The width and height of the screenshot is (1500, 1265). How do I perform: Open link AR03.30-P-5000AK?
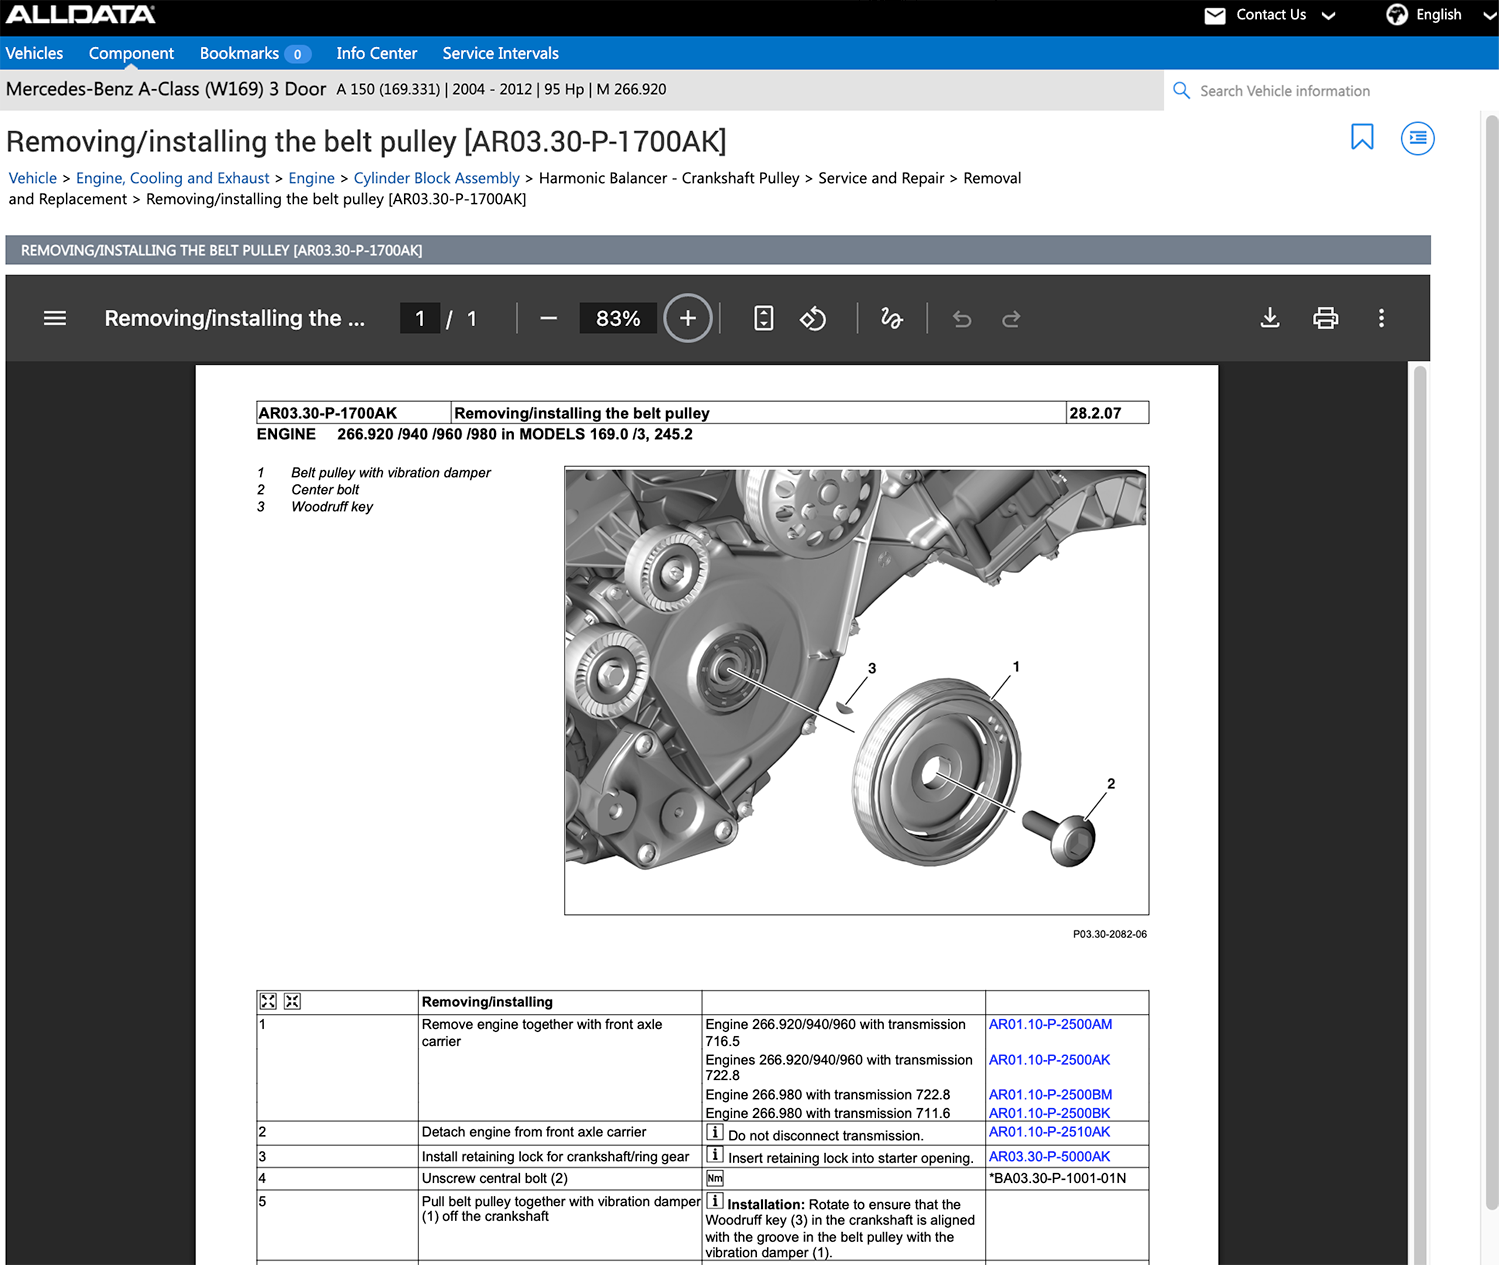[1049, 1156]
